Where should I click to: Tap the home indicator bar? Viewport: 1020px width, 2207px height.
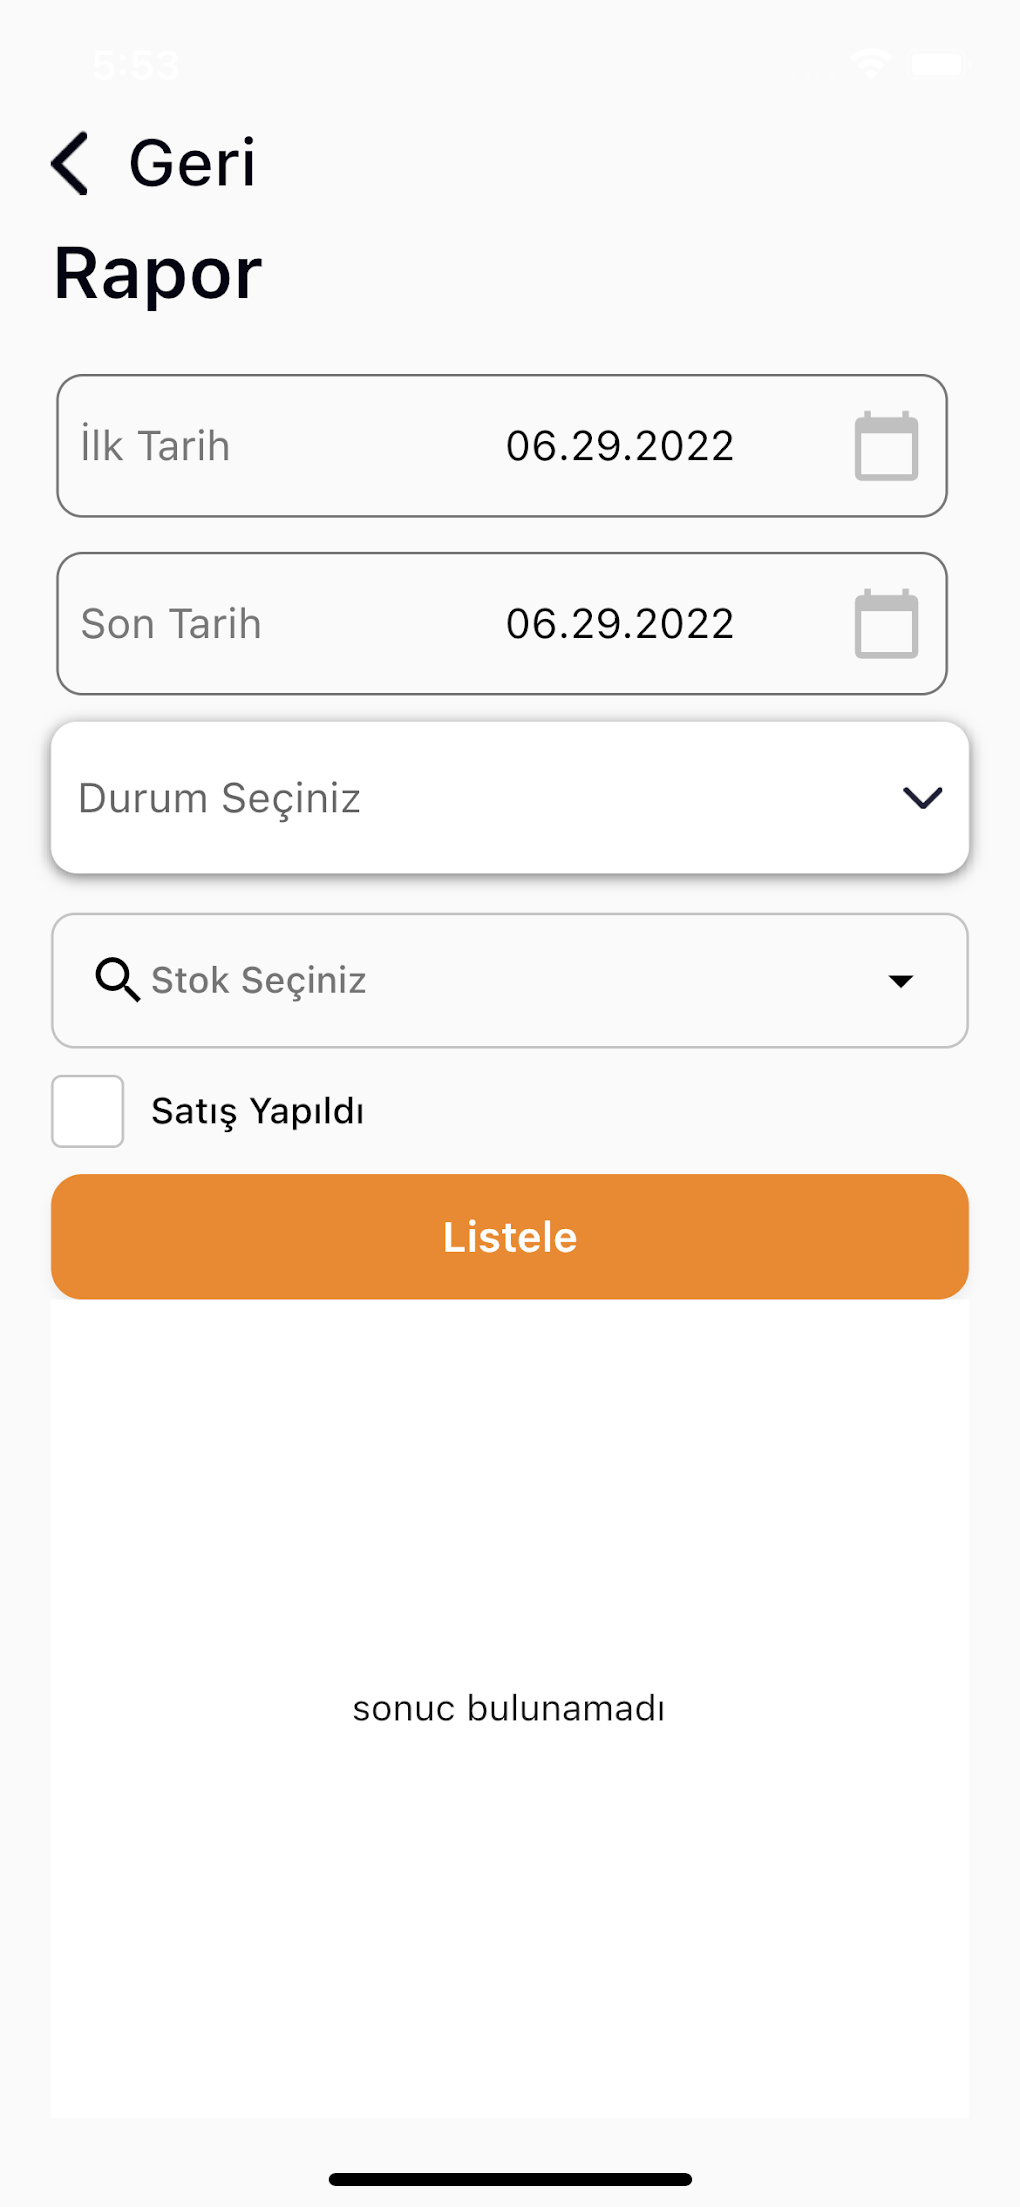510,2179
